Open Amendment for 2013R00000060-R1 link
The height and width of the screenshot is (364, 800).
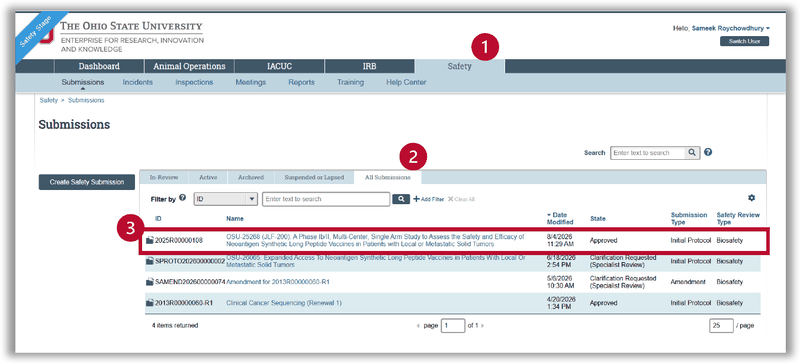pos(279,282)
